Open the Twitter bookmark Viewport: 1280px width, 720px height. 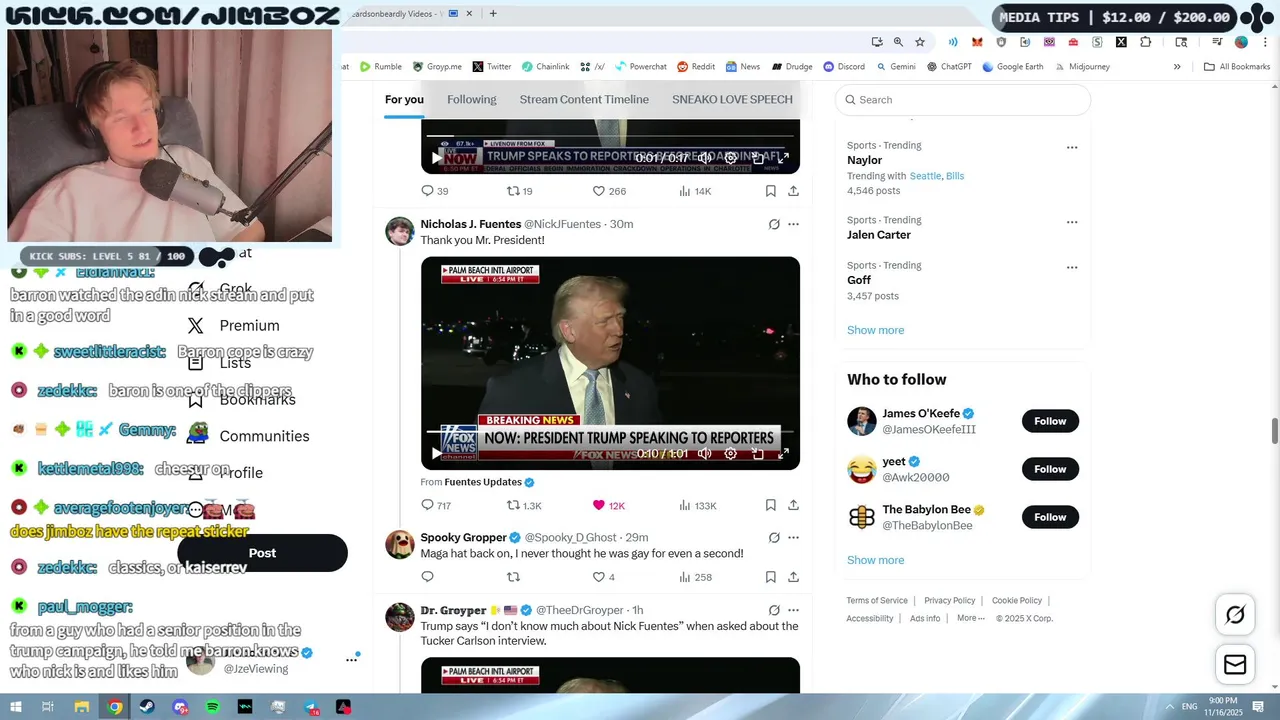click(492, 67)
